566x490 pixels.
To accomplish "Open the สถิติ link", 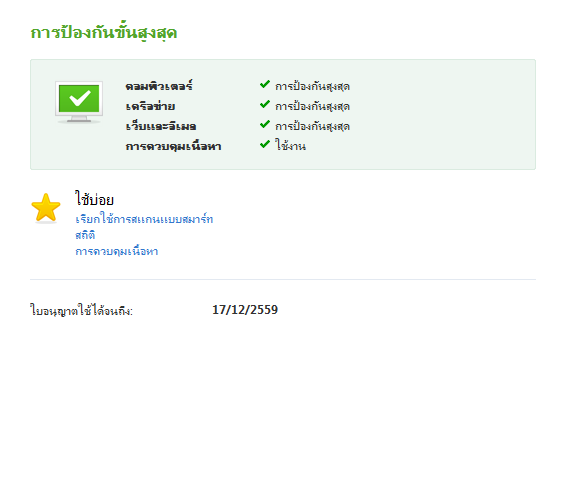I will click(x=85, y=235).
